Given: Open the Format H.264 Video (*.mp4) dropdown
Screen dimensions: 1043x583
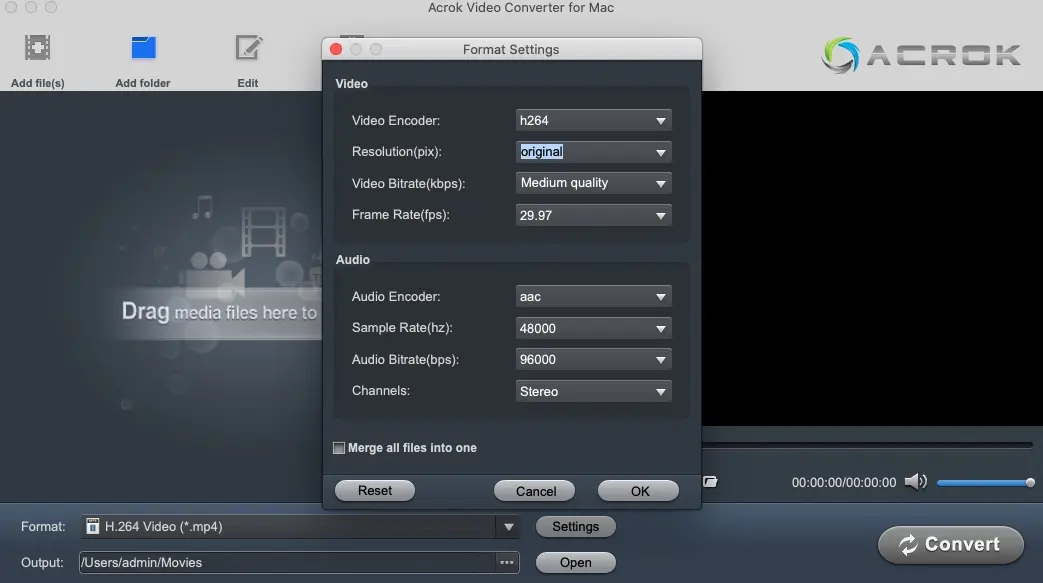Looking at the screenshot, I should [300, 527].
